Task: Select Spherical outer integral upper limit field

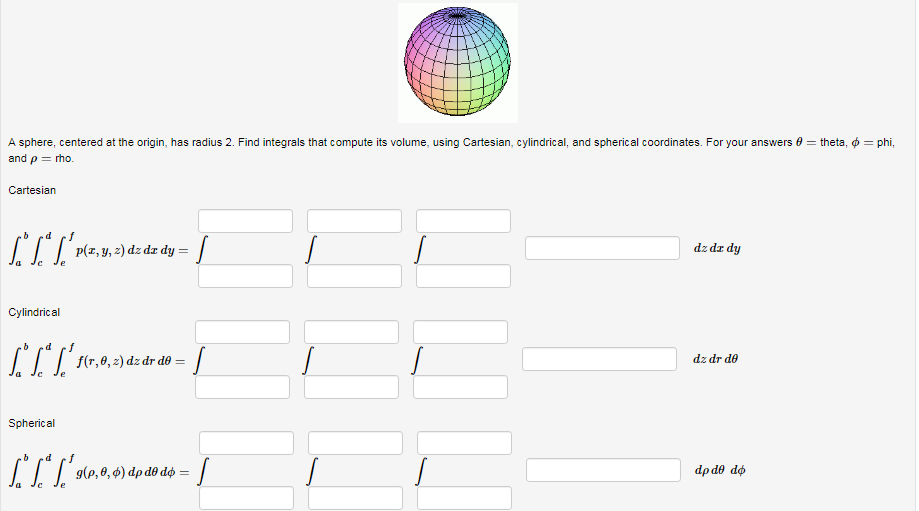Action: pyautogui.click(x=247, y=443)
